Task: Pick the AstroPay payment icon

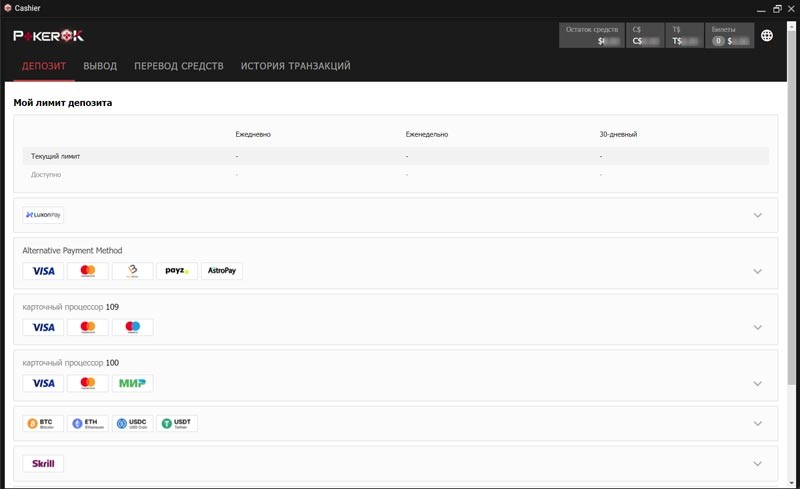Action: pos(222,271)
